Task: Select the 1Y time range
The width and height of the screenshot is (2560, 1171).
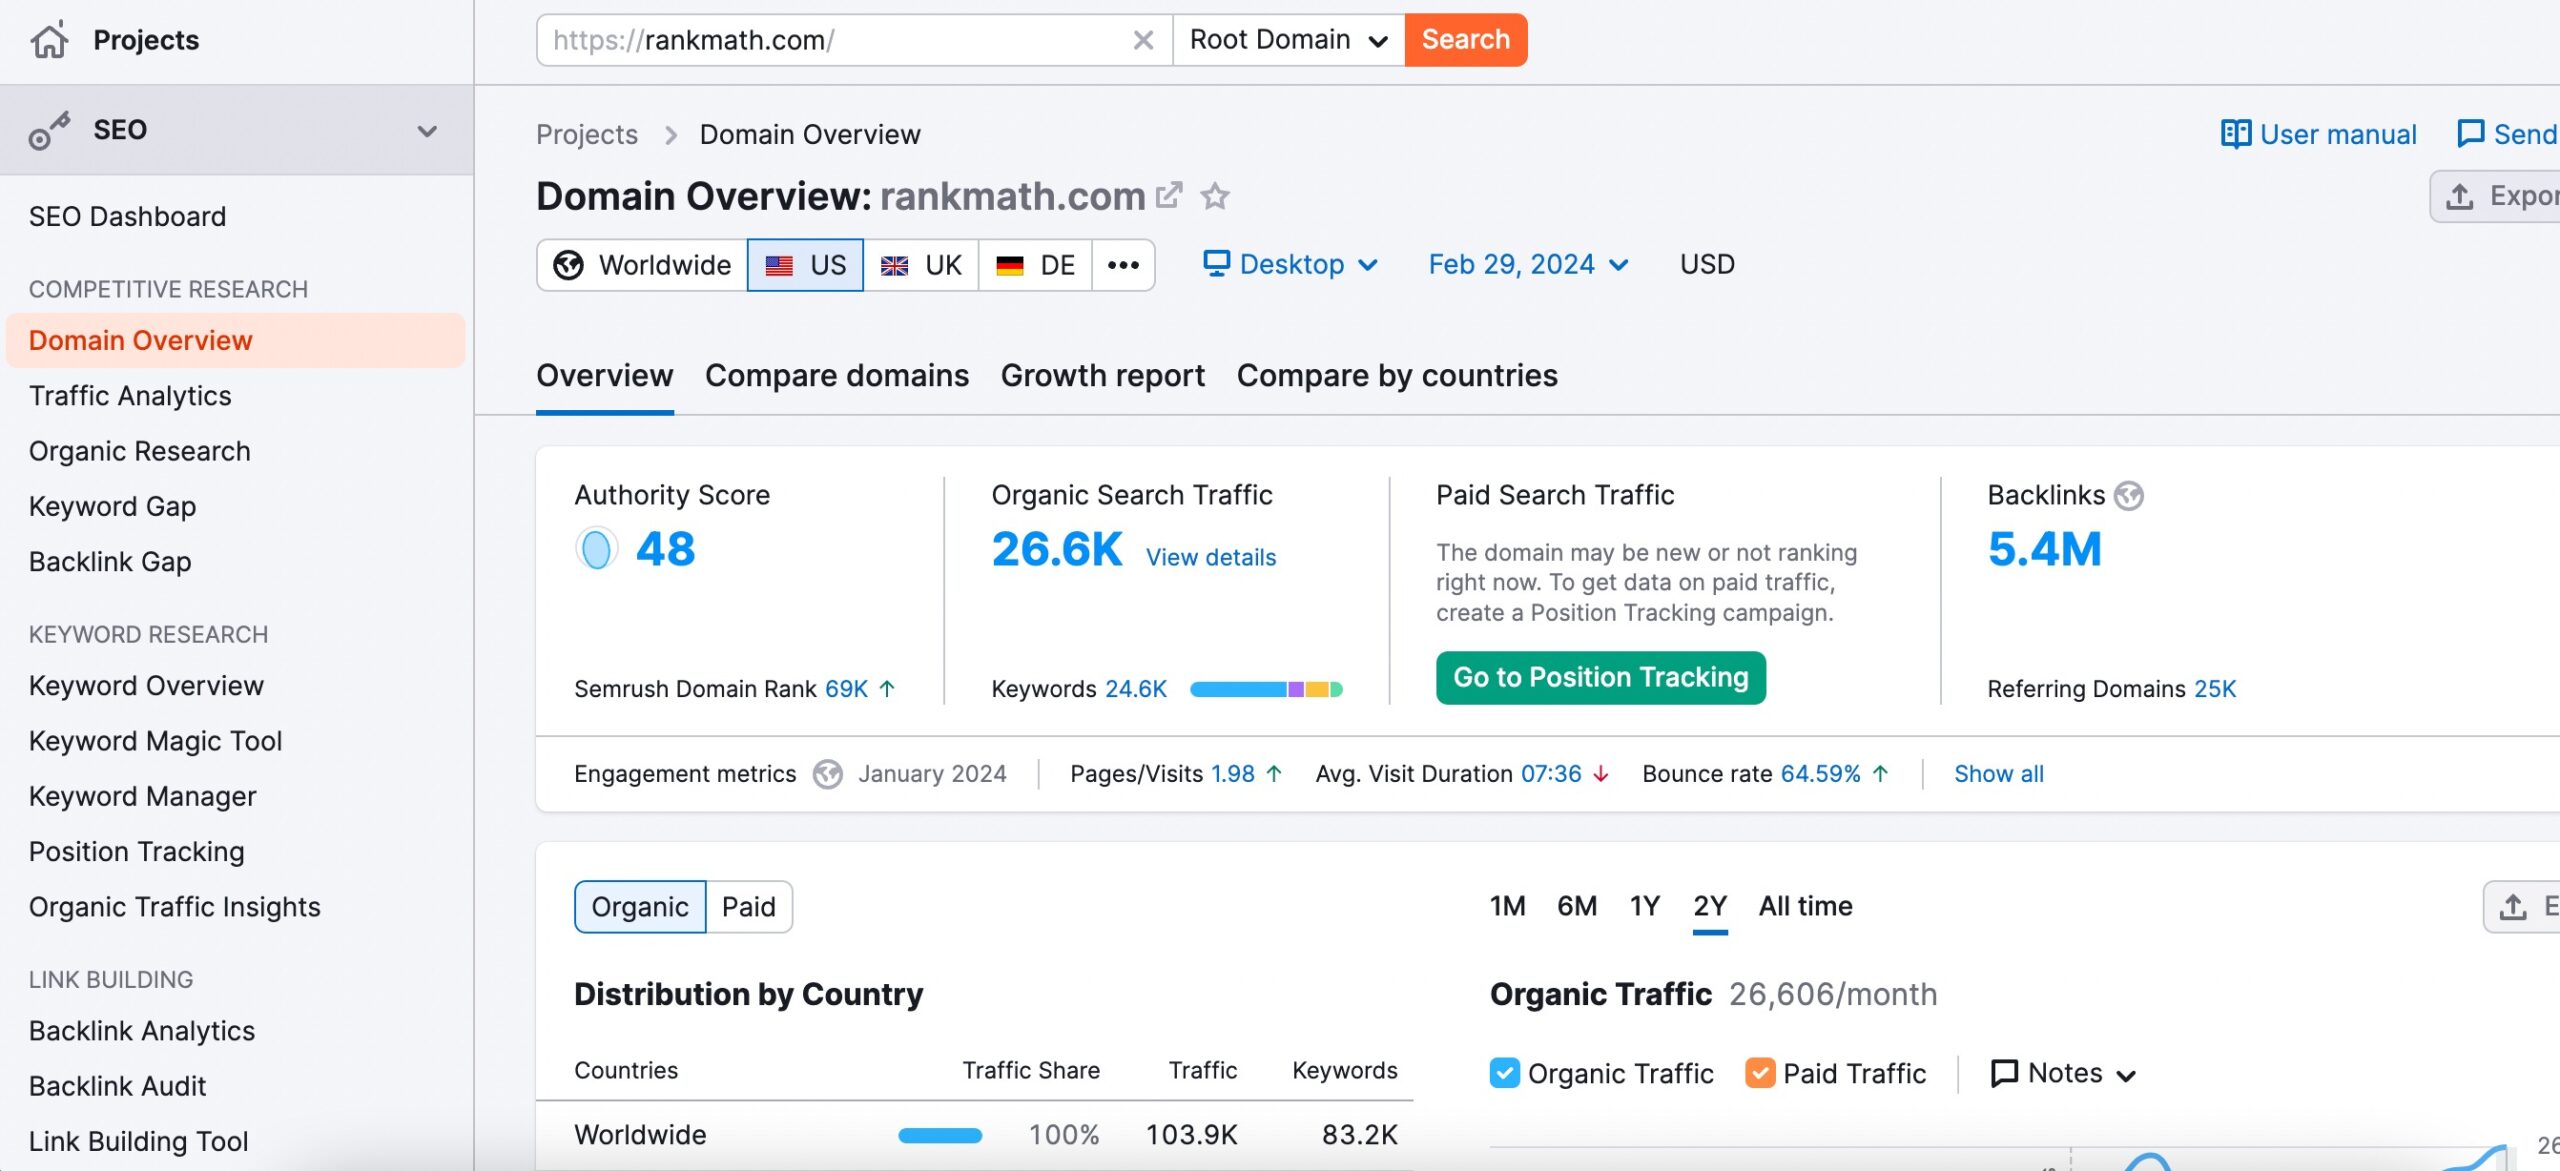Action: click(x=1645, y=906)
